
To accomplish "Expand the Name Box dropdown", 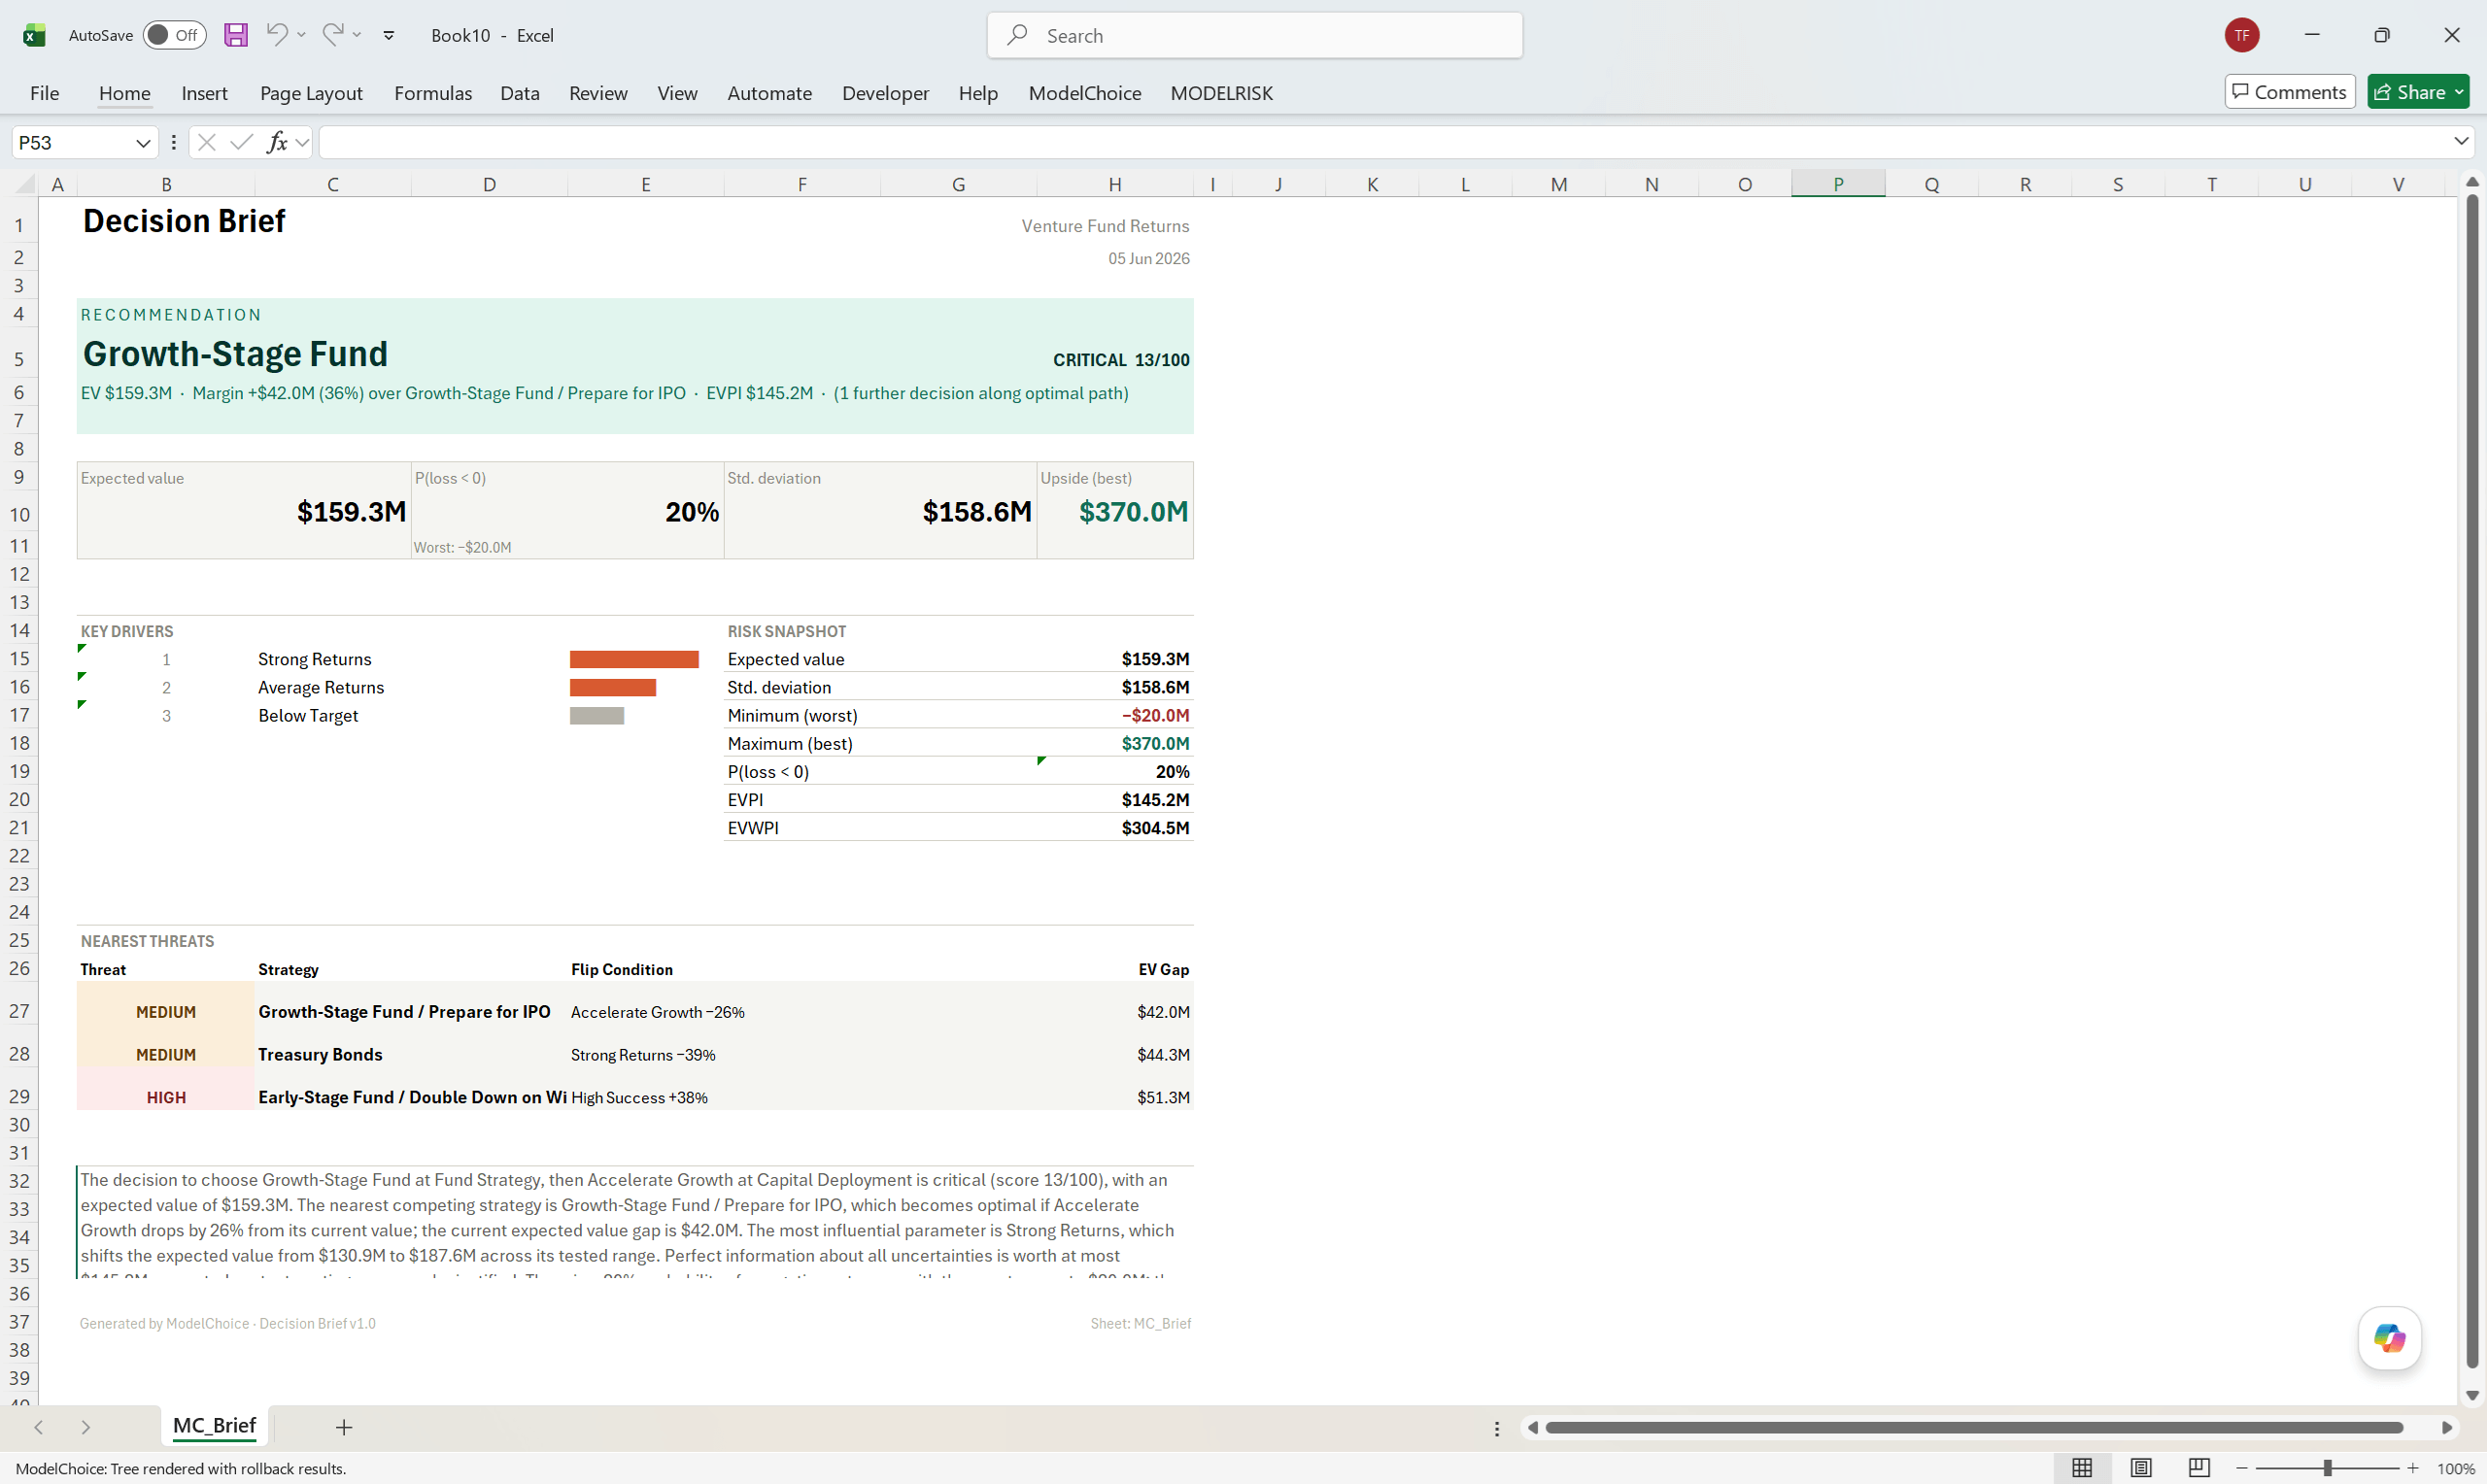I will click(x=143, y=143).
